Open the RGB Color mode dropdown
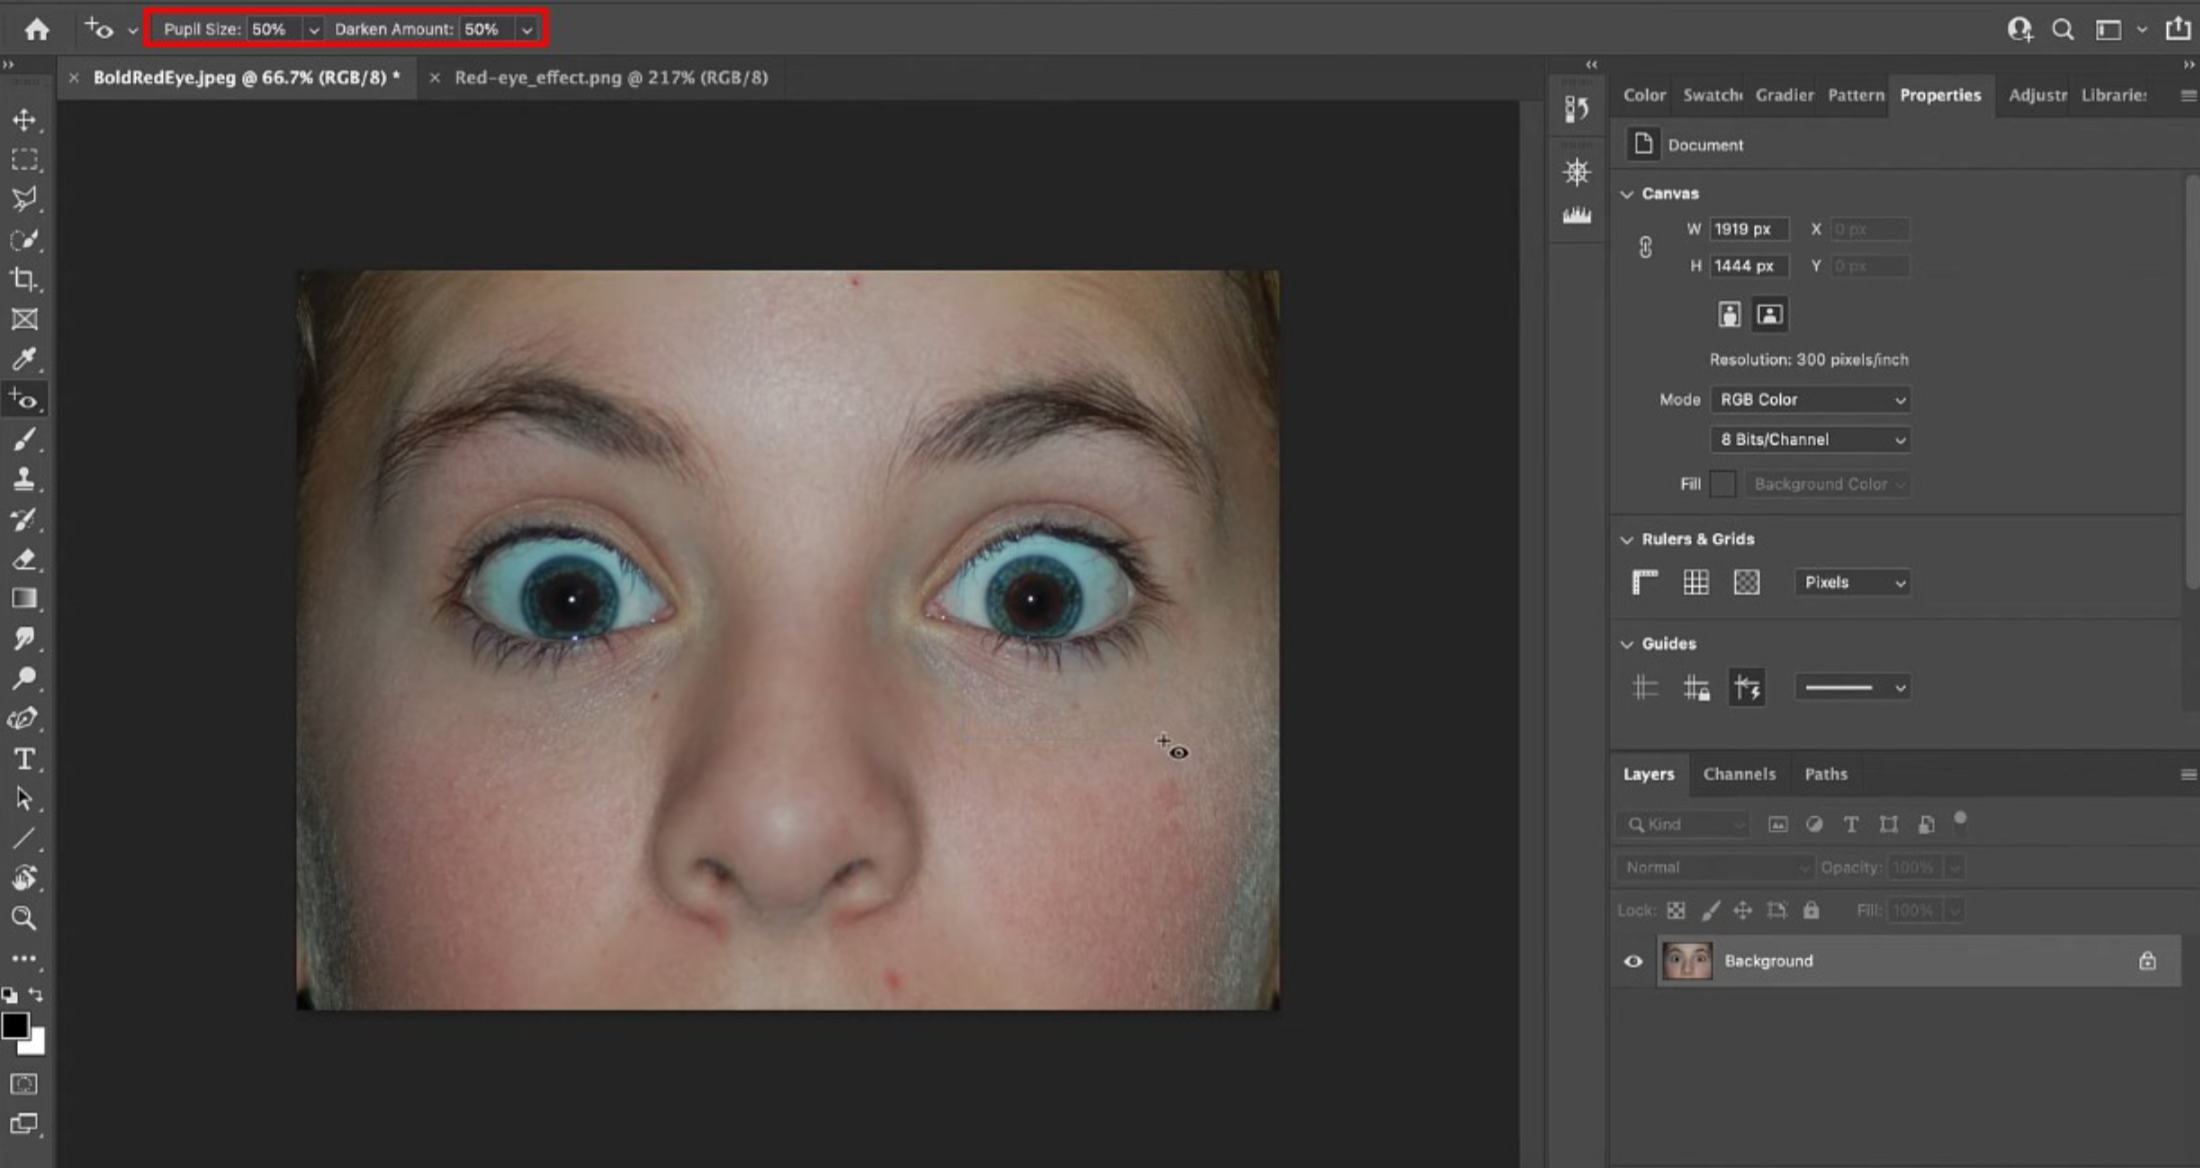Screen dimensions: 2200x1168 click(1811, 399)
